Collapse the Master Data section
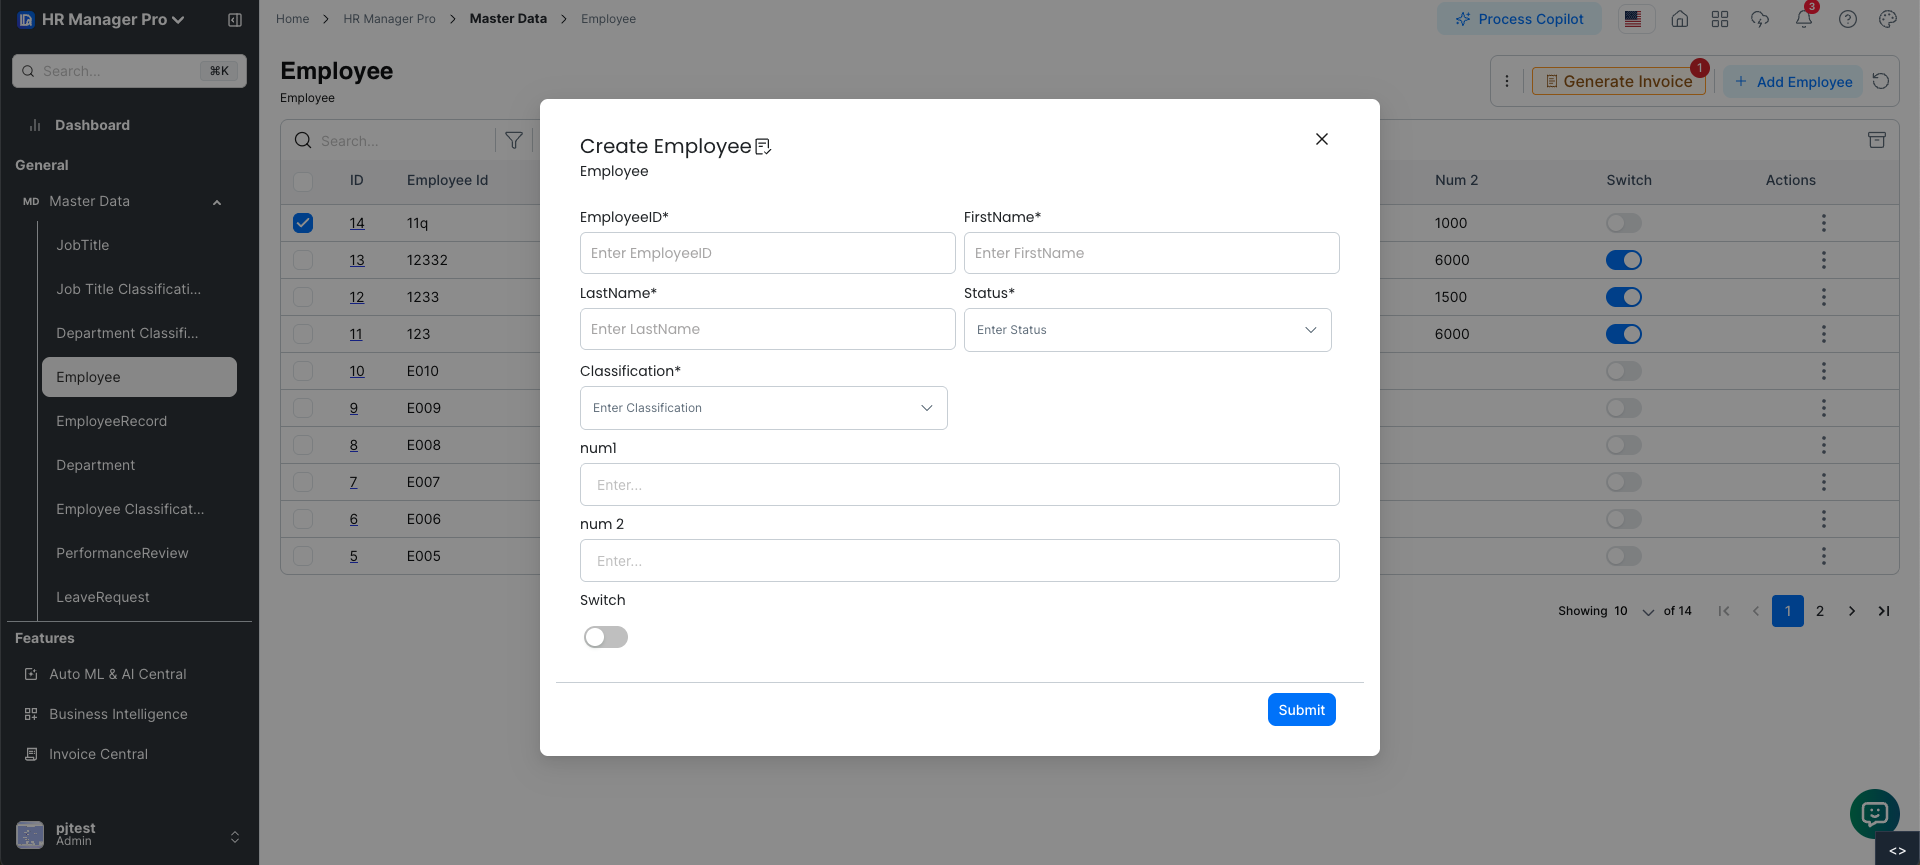 217,202
